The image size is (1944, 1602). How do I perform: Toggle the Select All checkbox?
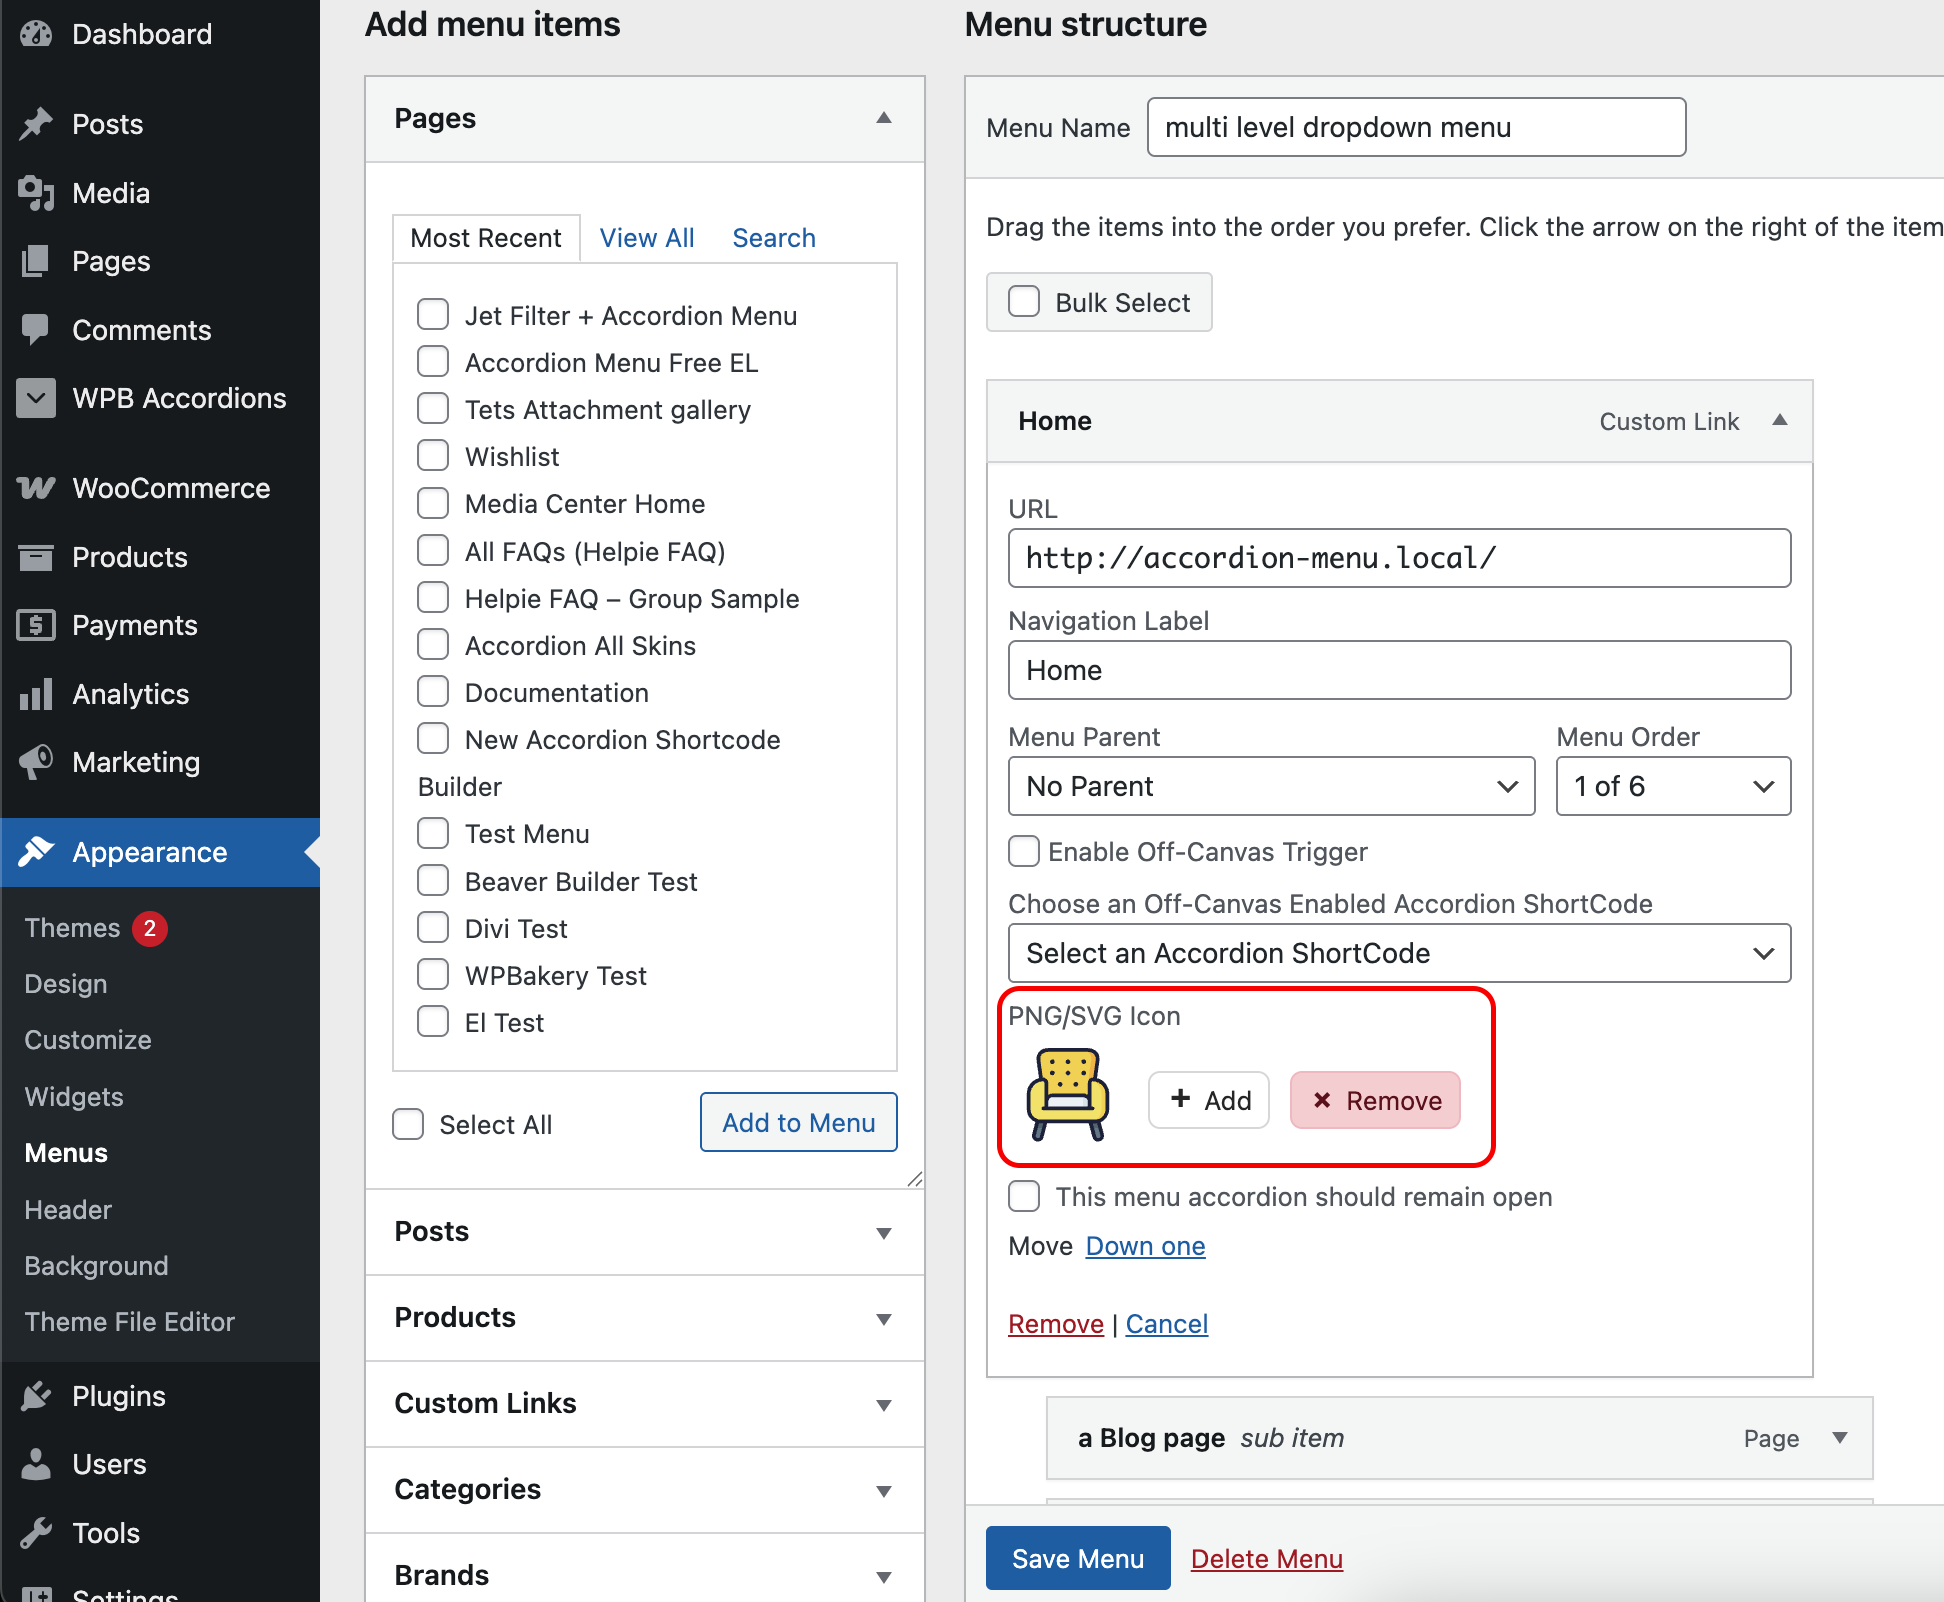pos(408,1124)
